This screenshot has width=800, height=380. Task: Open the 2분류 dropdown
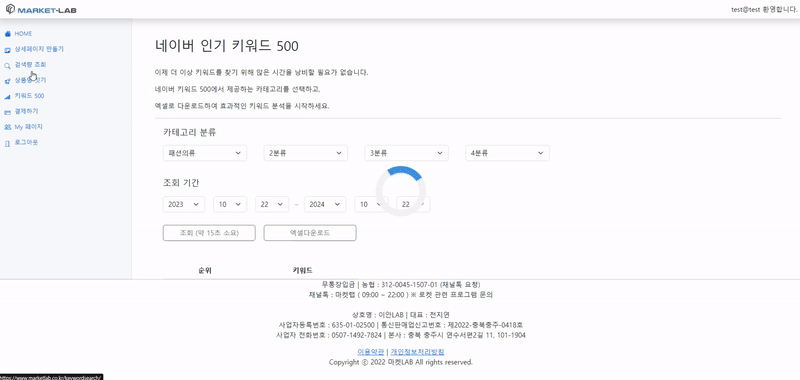pyautogui.click(x=306, y=153)
